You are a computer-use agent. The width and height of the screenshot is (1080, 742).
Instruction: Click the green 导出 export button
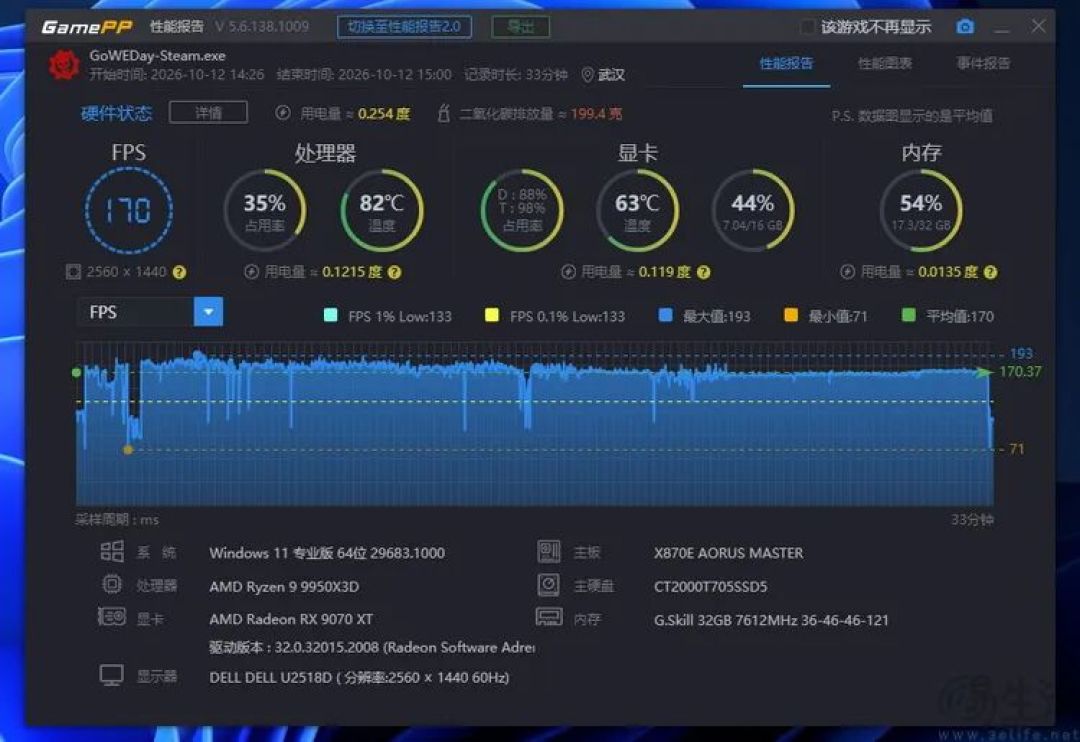[x=521, y=27]
